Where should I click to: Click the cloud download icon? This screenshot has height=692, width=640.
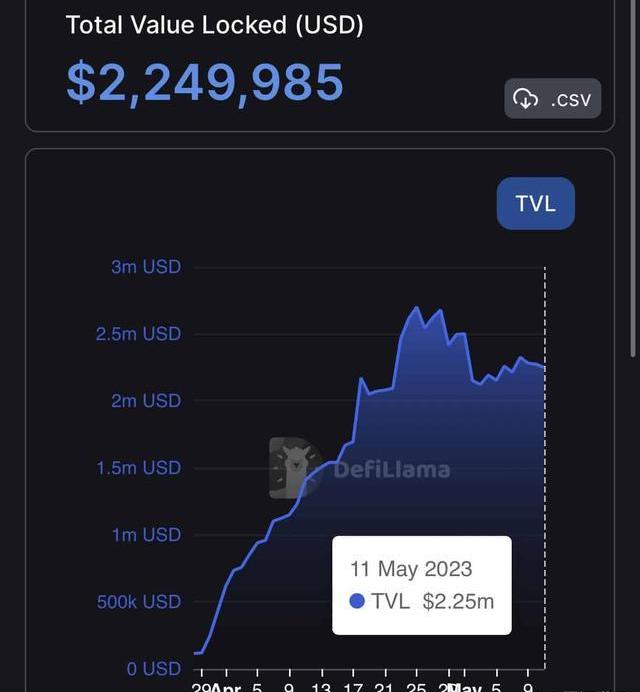pos(526,98)
